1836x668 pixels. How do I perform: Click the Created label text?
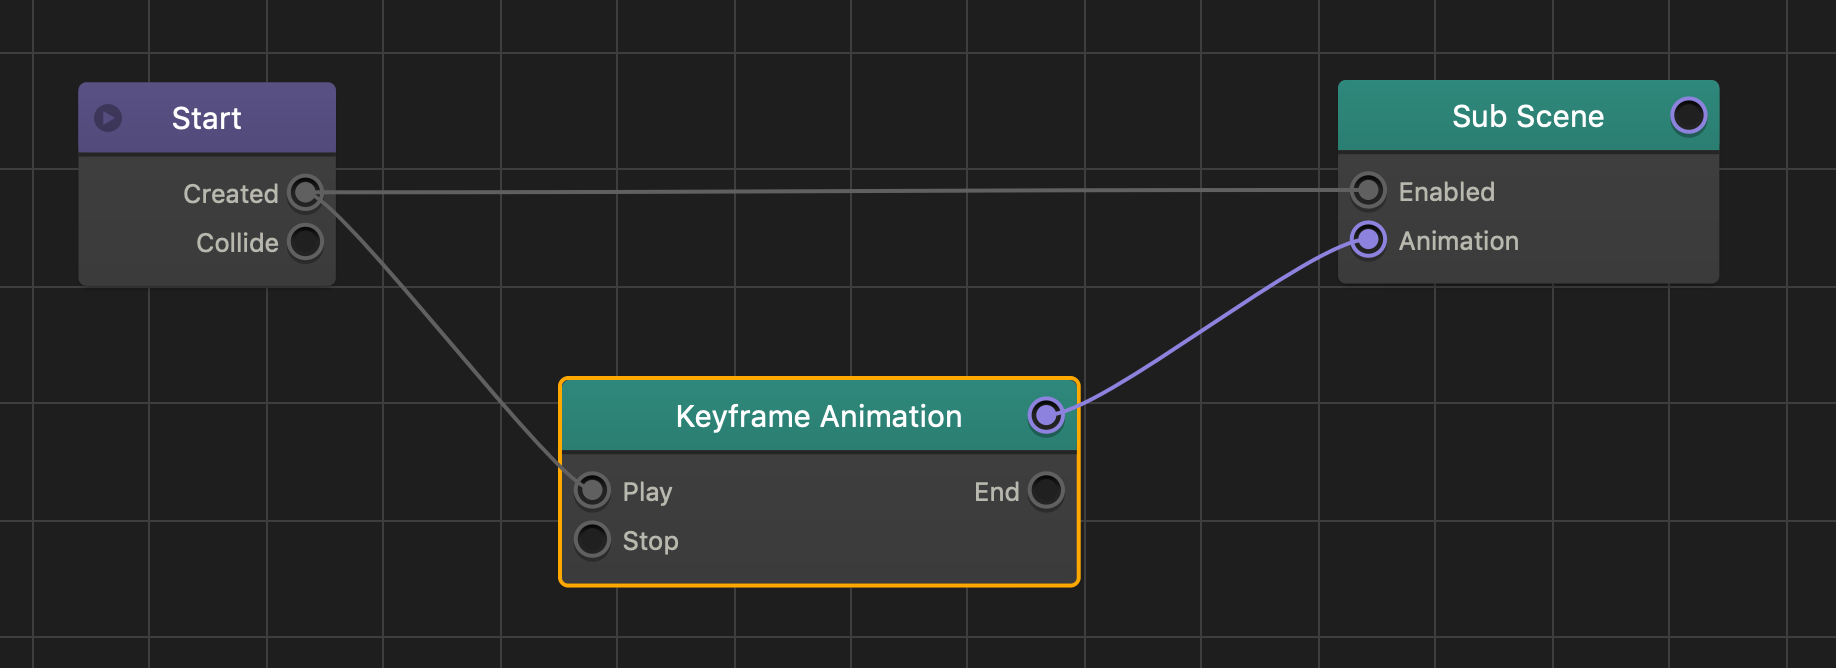pyautogui.click(x=230, y=193)
